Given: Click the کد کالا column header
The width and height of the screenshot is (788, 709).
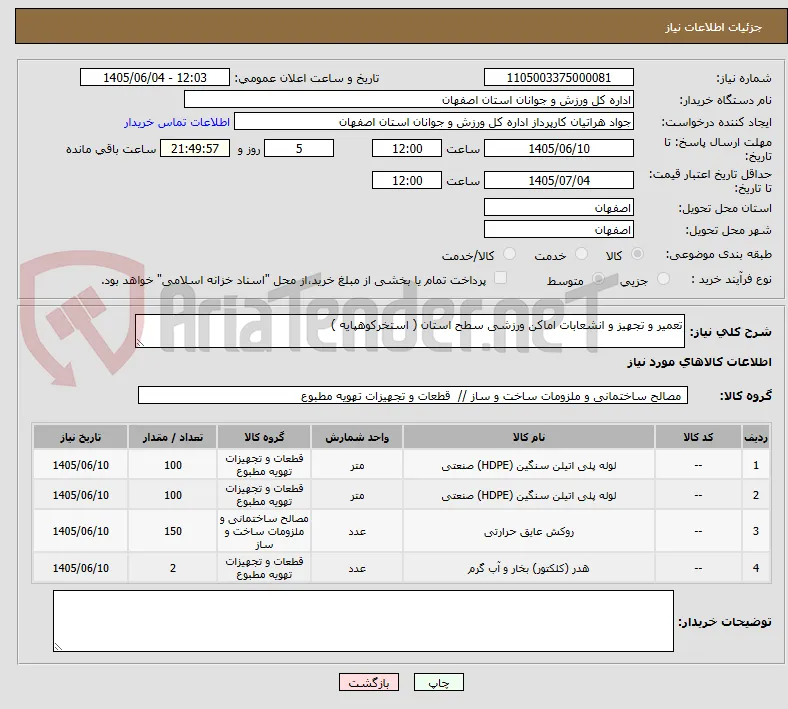Looking at the screenshot, I should [698, 437].
